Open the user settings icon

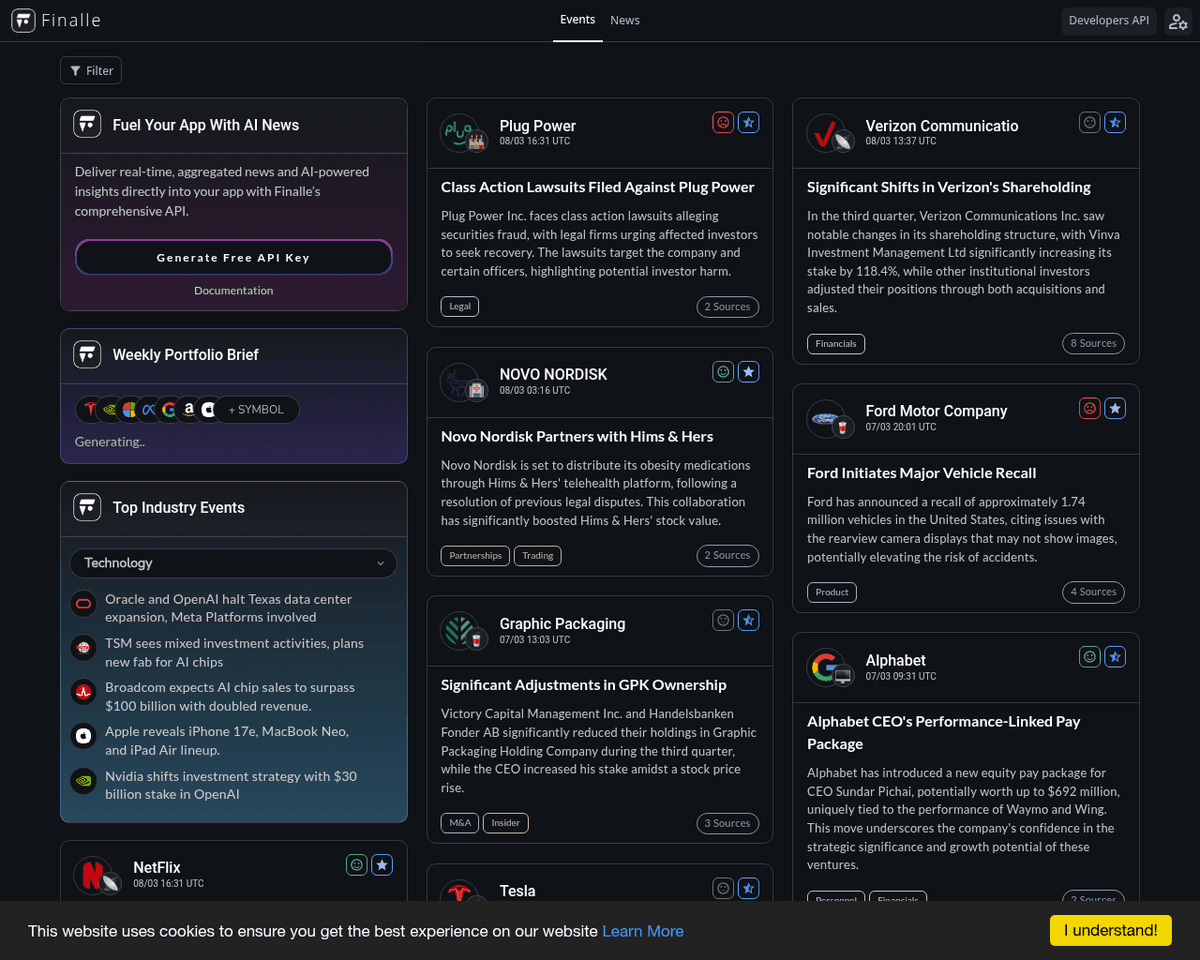pyautogui.click(x=1177, y=21)
